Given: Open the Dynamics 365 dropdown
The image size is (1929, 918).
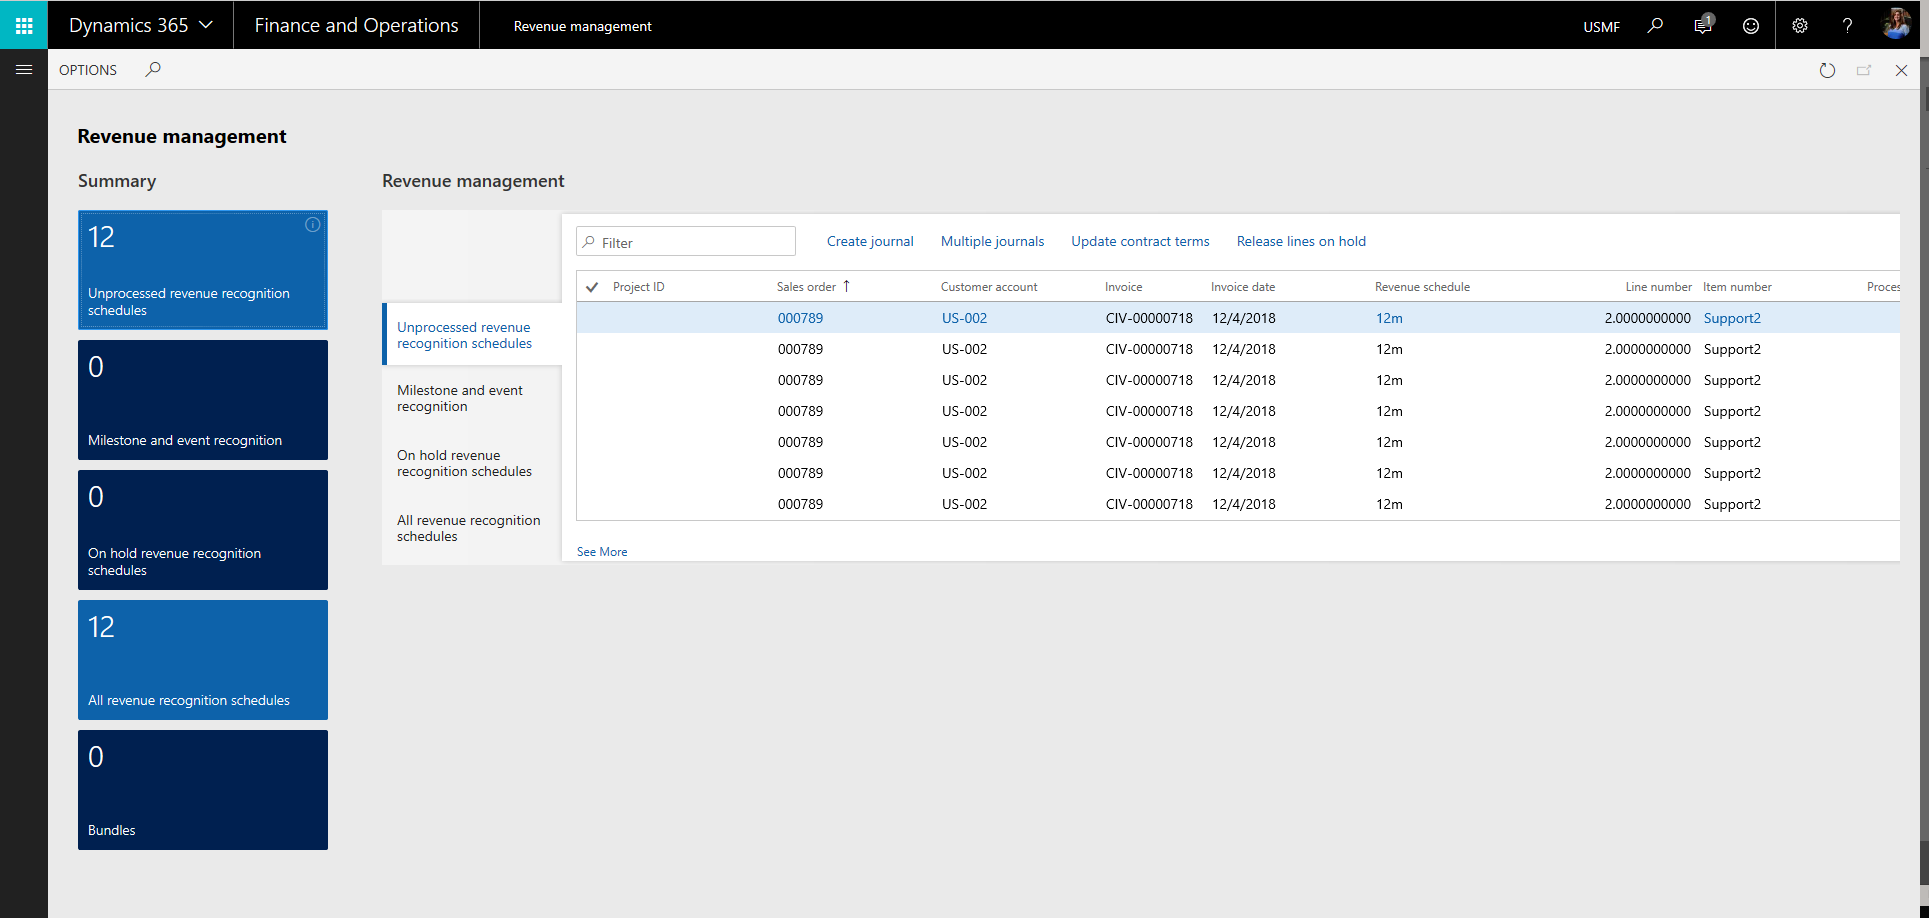Looking at the screenshot, I should [x=140, y=25].
